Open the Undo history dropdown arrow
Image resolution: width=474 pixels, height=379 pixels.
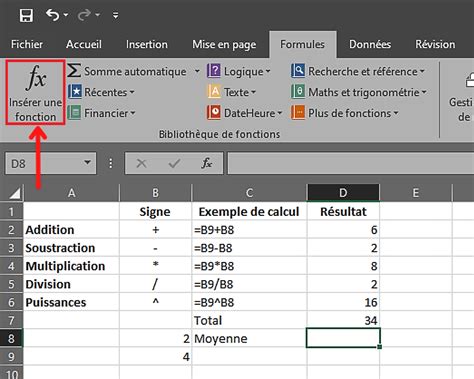click(66, 15)
